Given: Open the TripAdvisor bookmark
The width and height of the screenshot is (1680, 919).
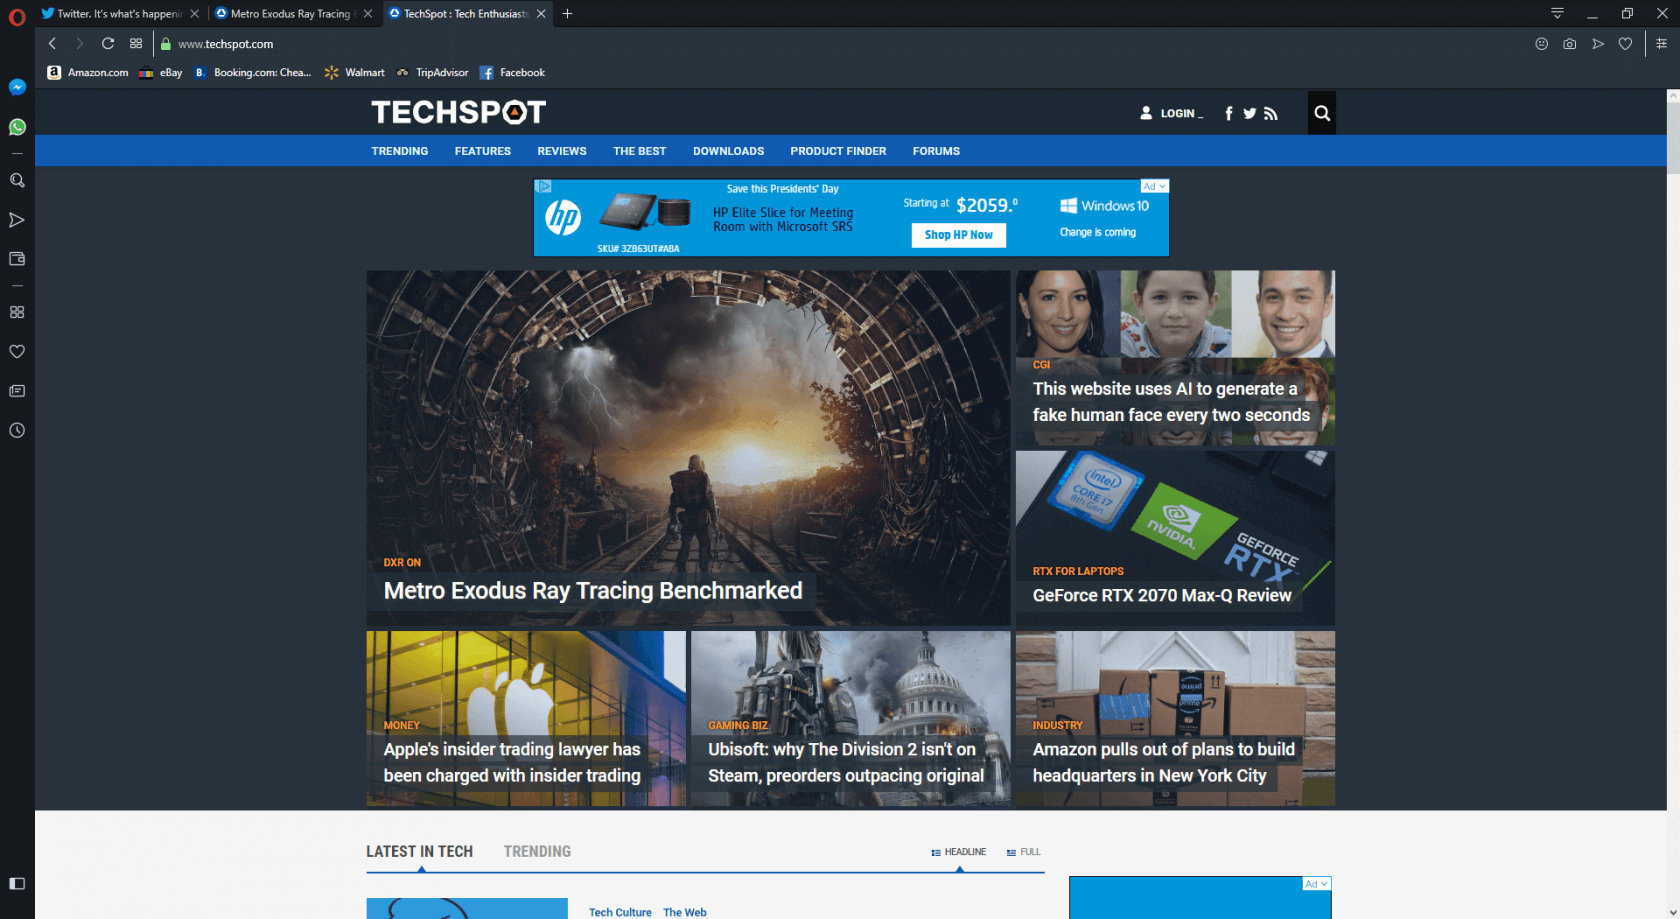Looking at the screenshot, I should [x=432, y=73].
